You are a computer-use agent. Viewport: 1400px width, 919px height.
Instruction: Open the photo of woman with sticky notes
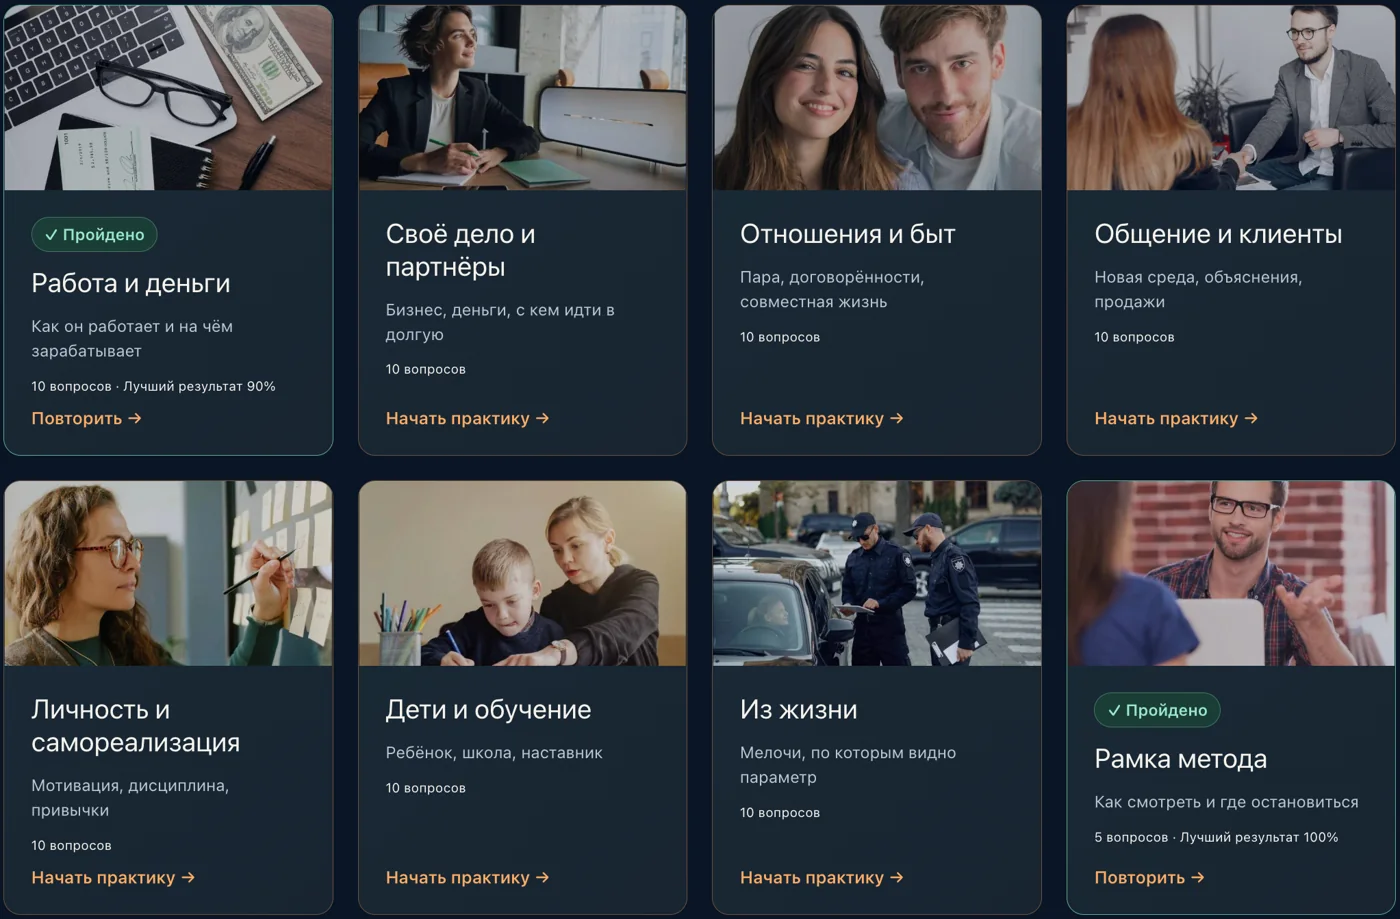168,573
